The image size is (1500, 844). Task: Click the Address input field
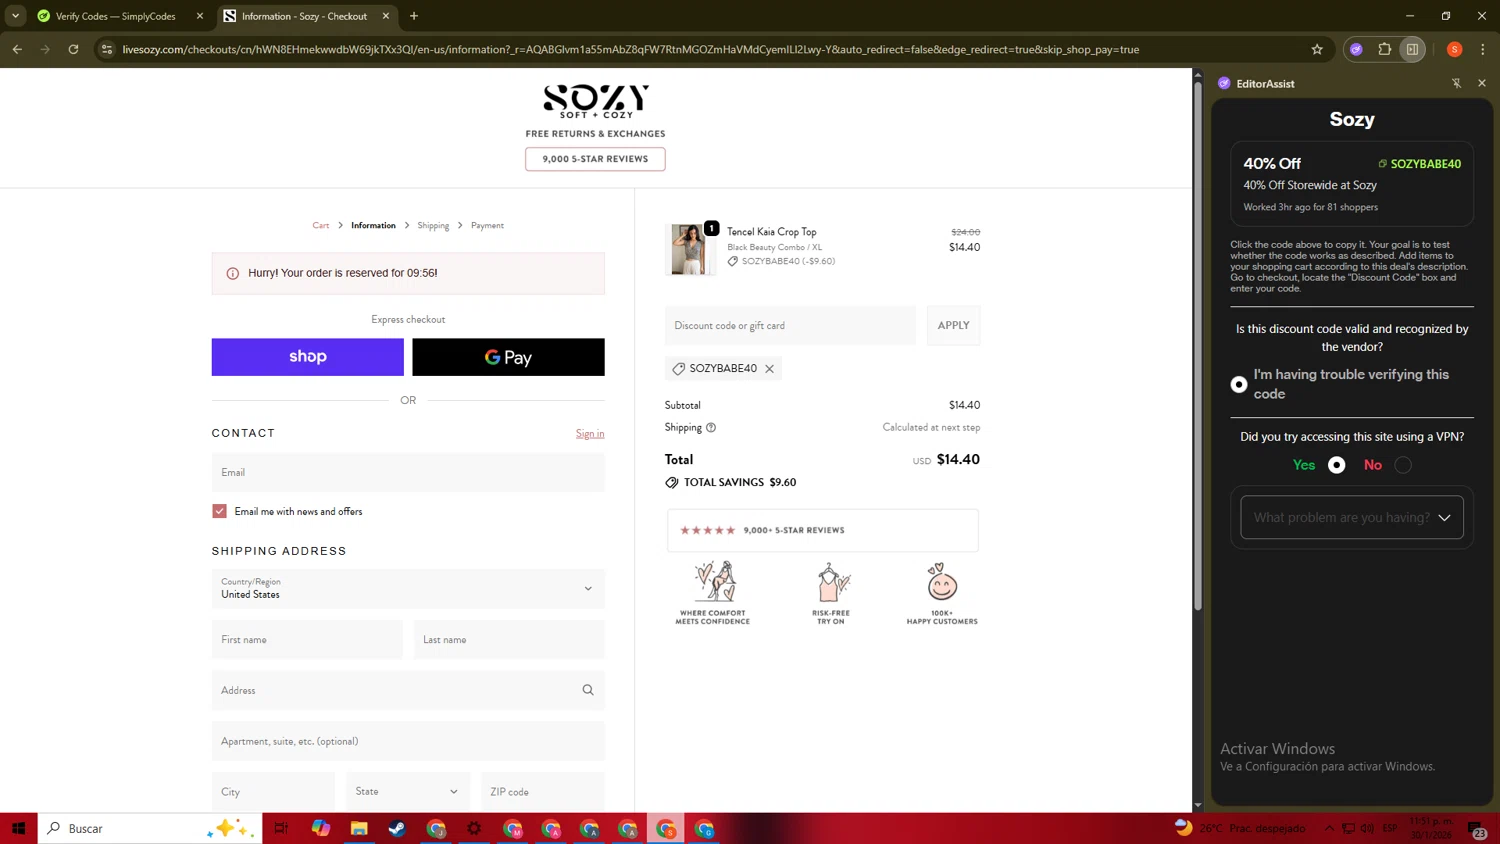tap(408, 690)
